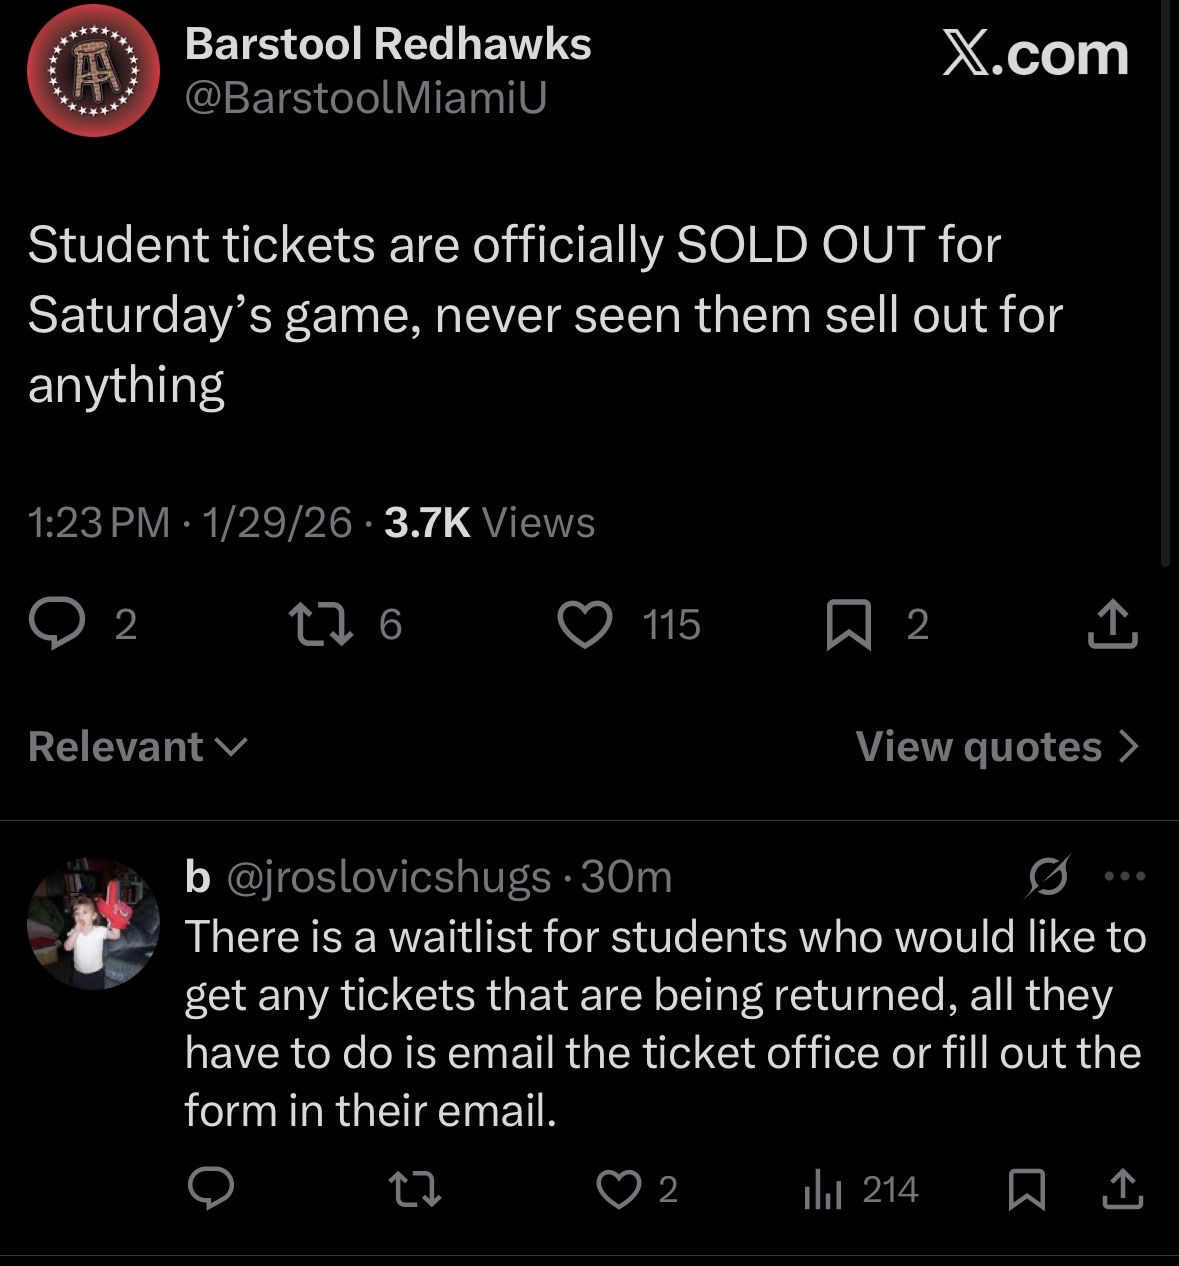Repost the waitlist comment
The height and width of the screenshot is (1266, 1179).
tap(414, 1189)
